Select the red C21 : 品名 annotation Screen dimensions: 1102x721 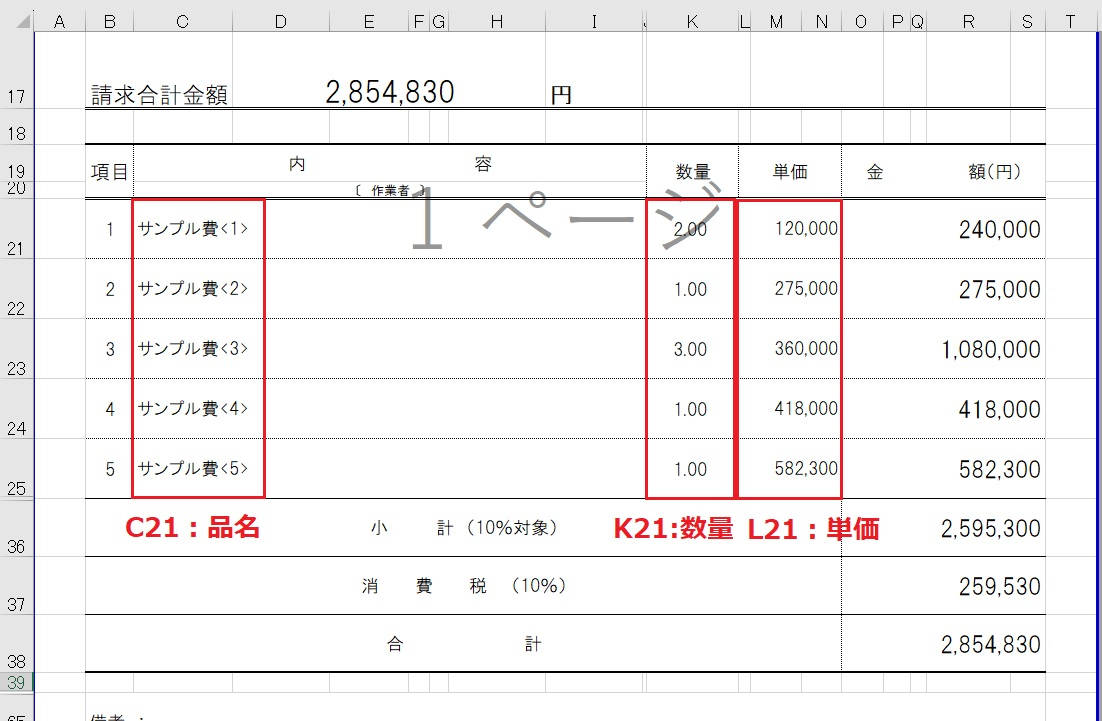192,529
